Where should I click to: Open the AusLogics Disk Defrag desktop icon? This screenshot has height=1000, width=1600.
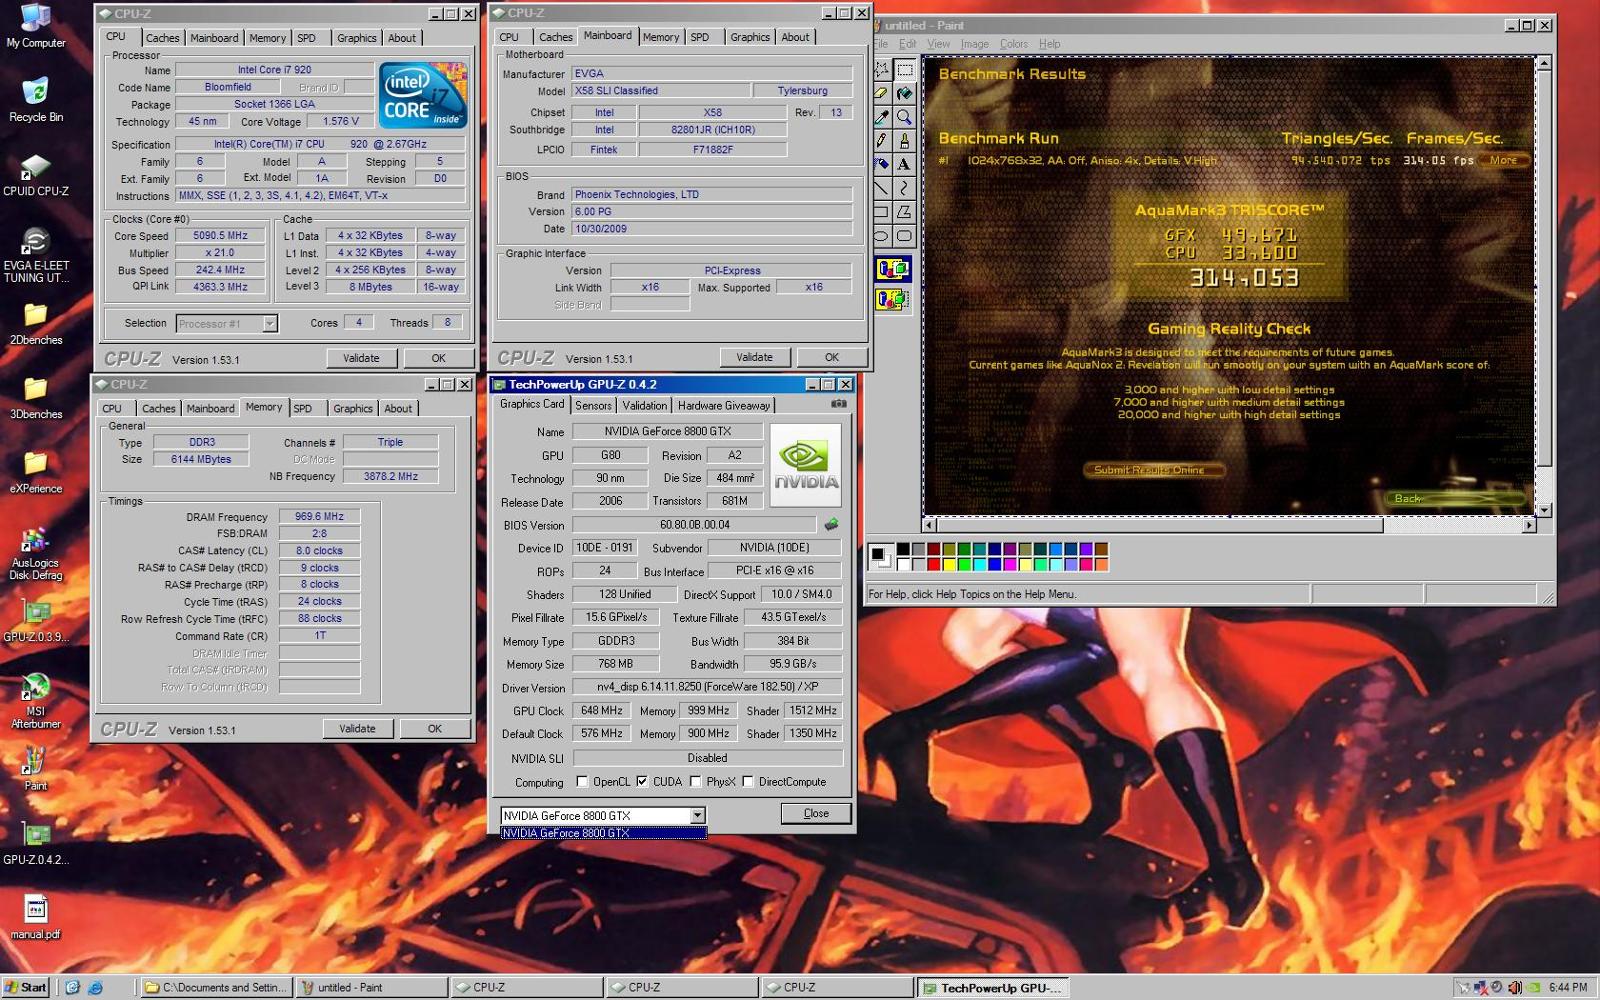coord(36,554)
